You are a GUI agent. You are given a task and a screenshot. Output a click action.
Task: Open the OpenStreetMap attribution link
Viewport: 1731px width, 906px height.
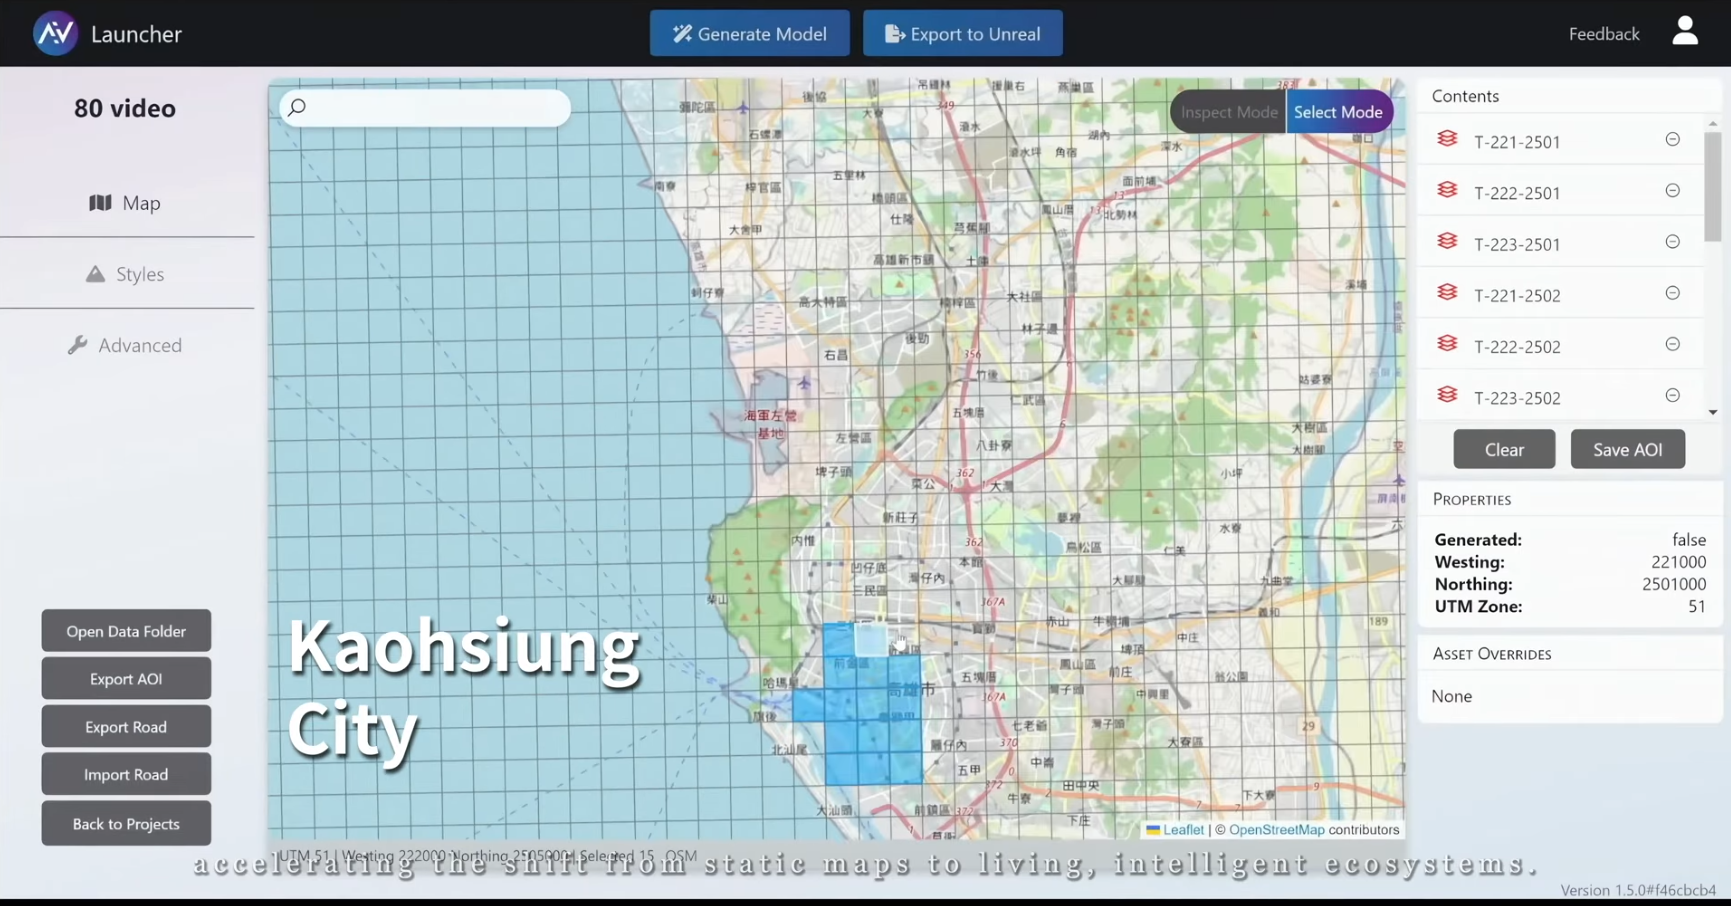point(1277,830)
